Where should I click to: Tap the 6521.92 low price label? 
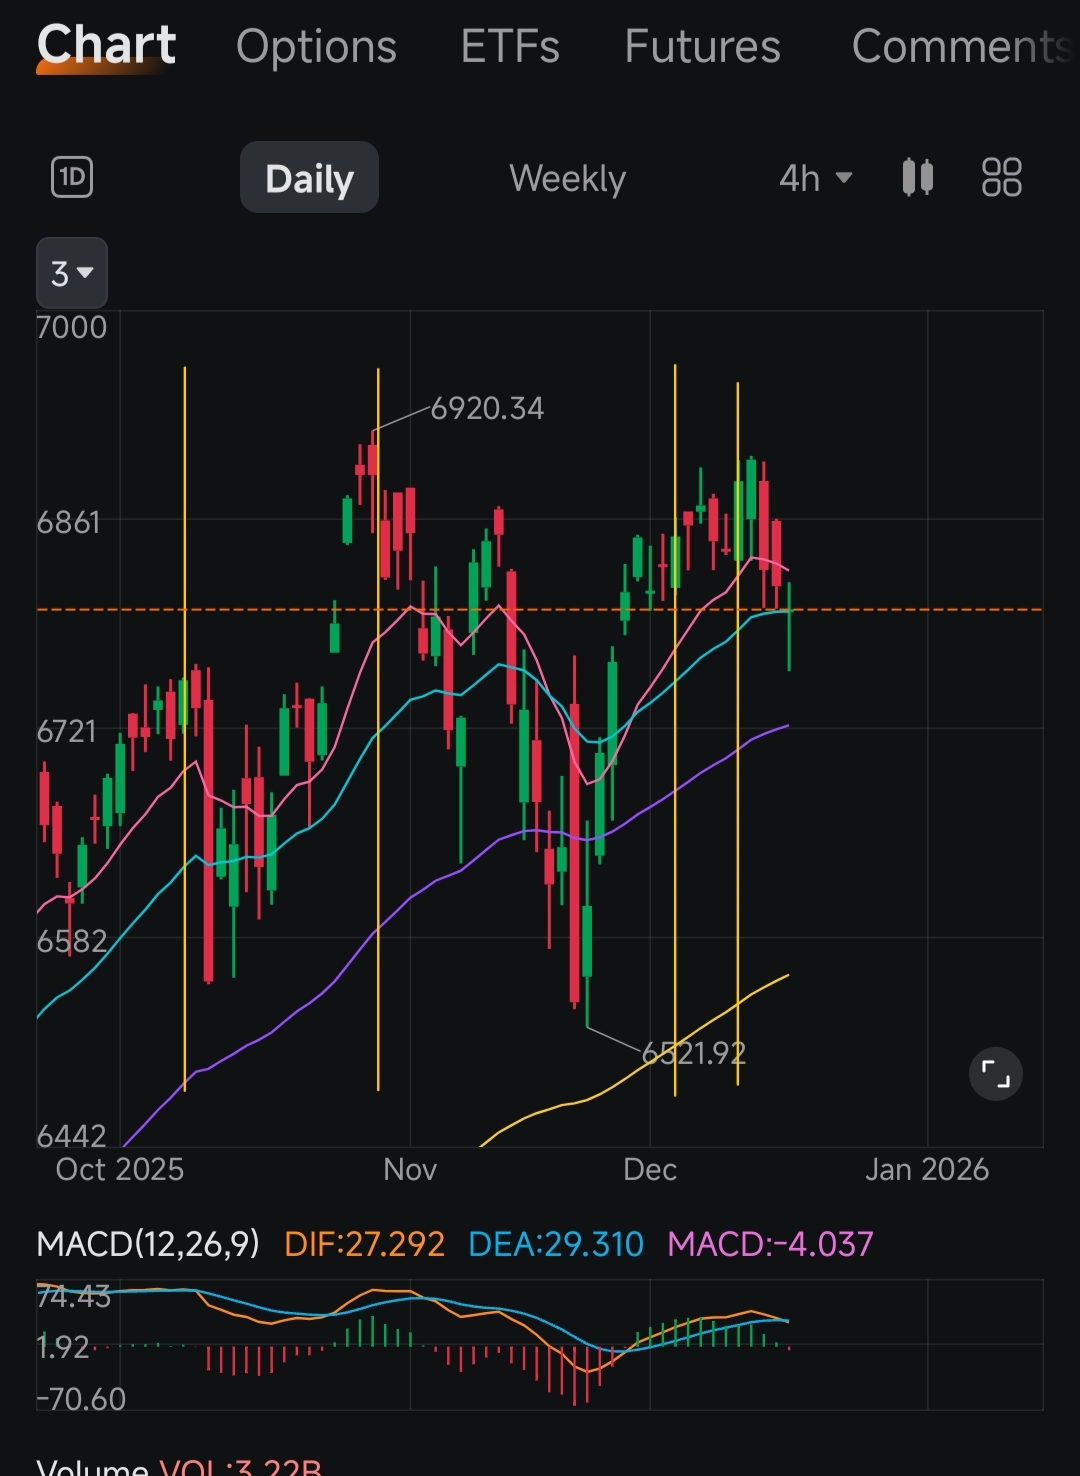pos(694,1053)
